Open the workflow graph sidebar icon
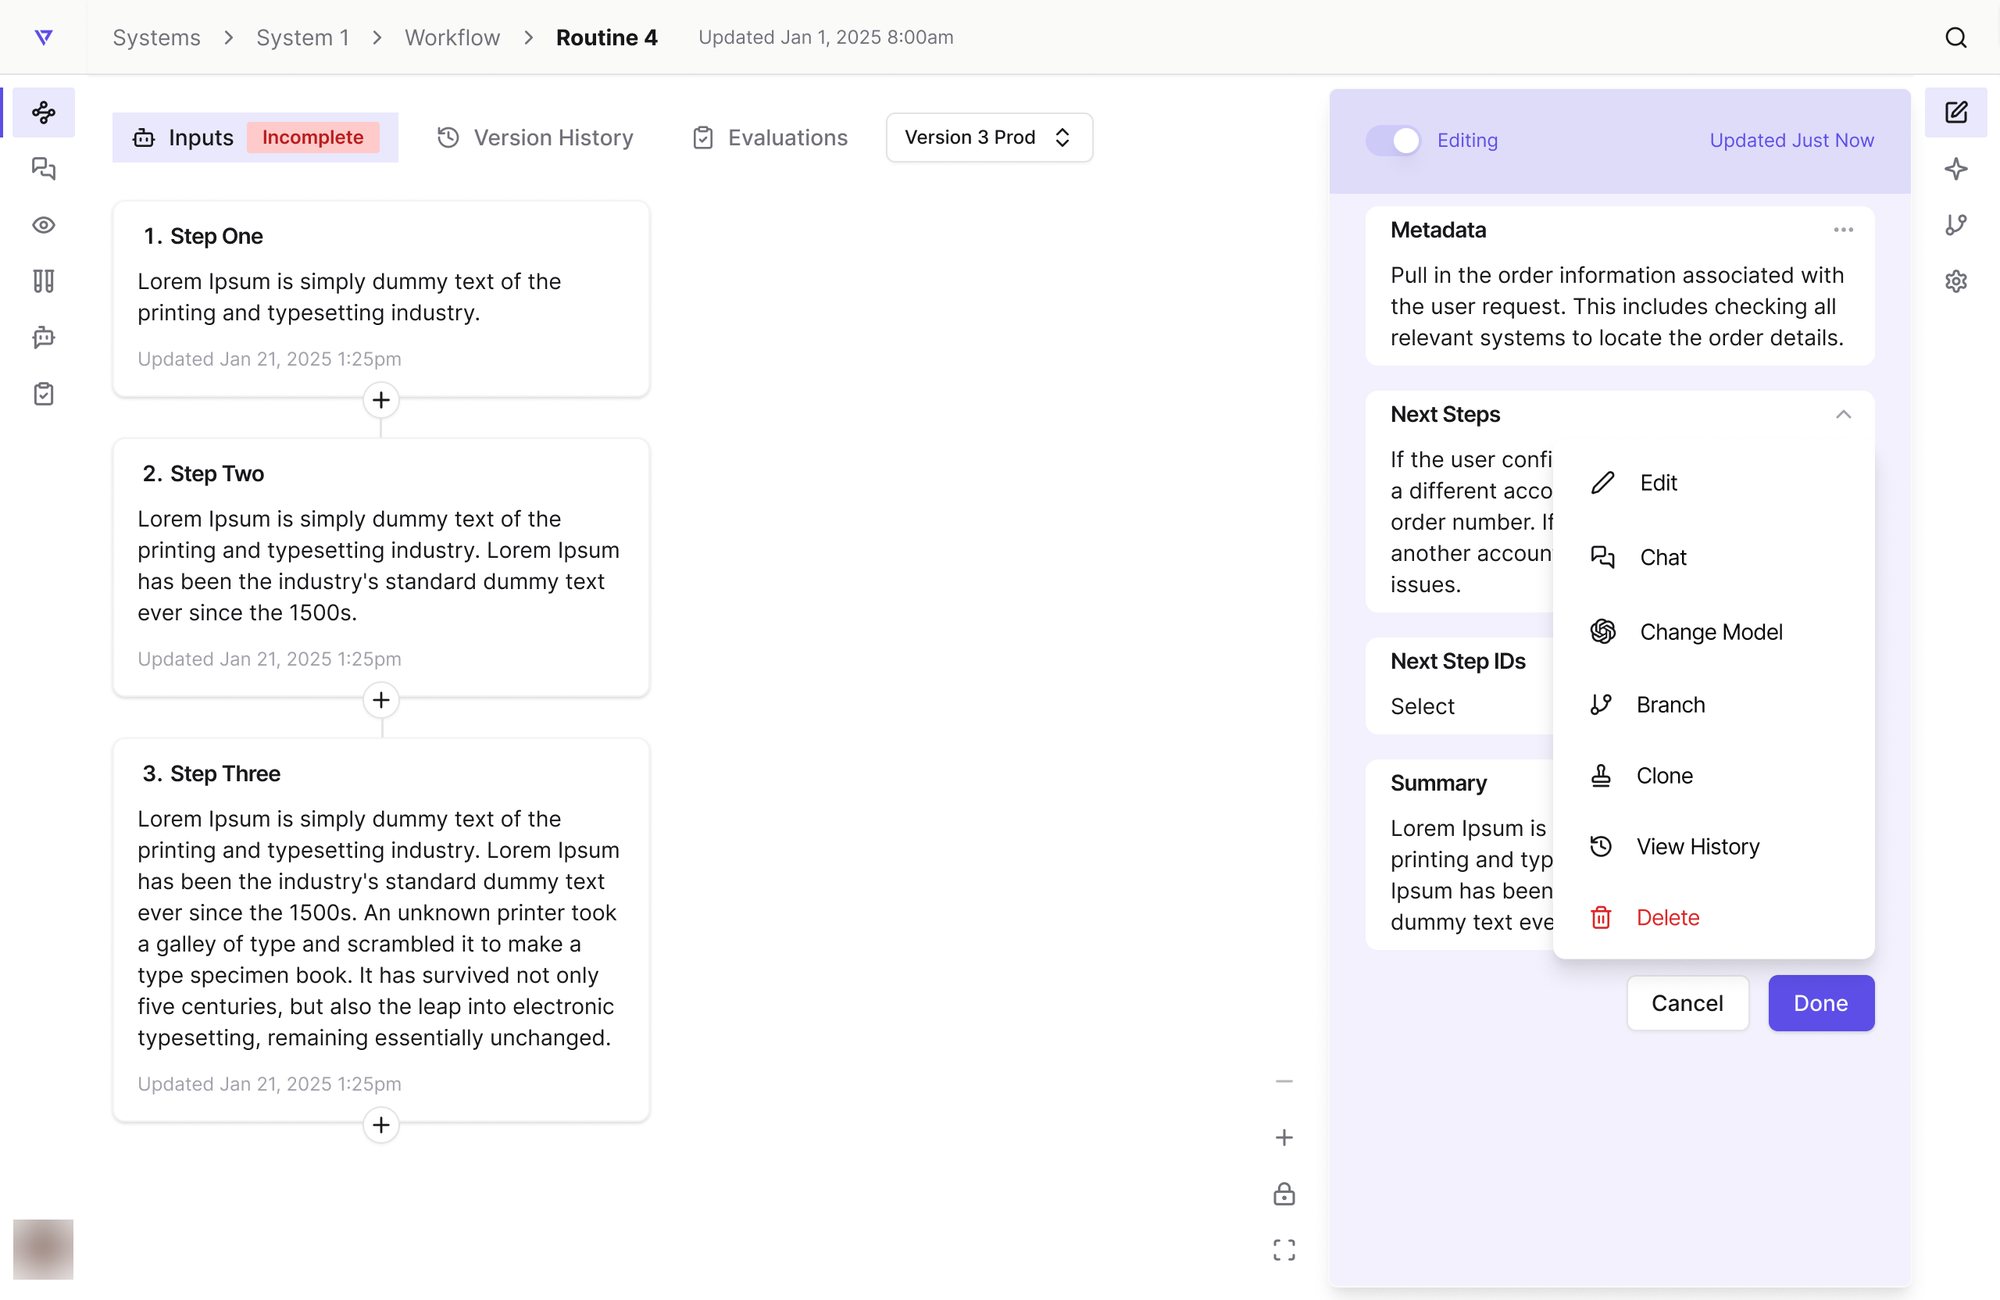This screenshot has height=1300, width=2000. point(43,112)
